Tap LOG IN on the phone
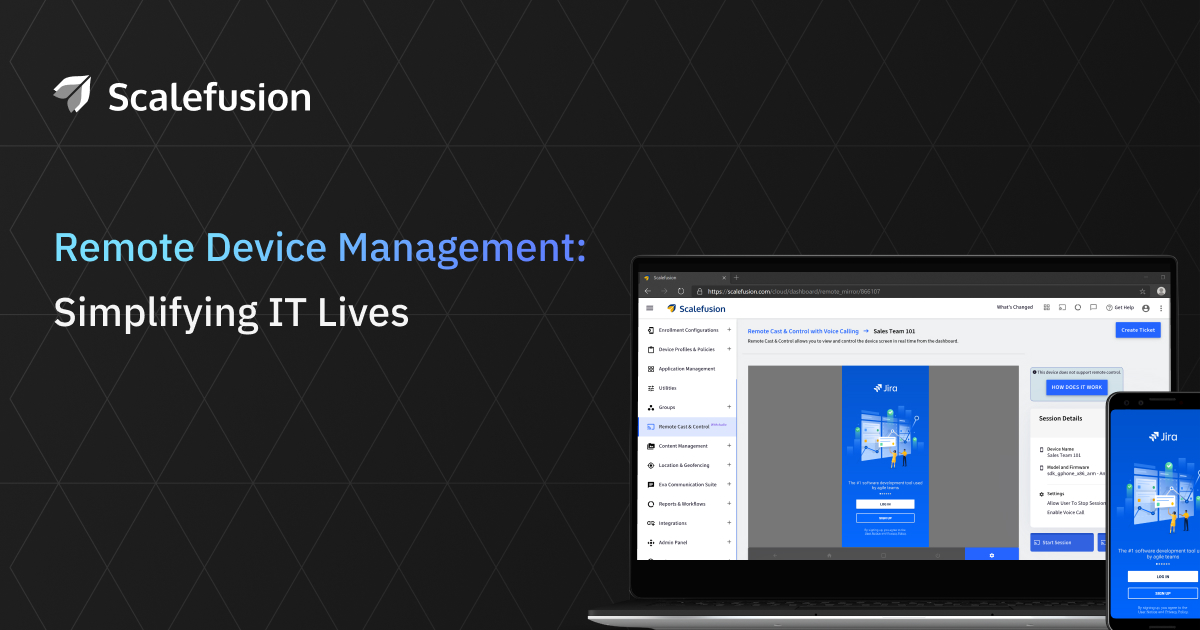The height and width of the screenshot is (630, 1200). click(1162, 577)
